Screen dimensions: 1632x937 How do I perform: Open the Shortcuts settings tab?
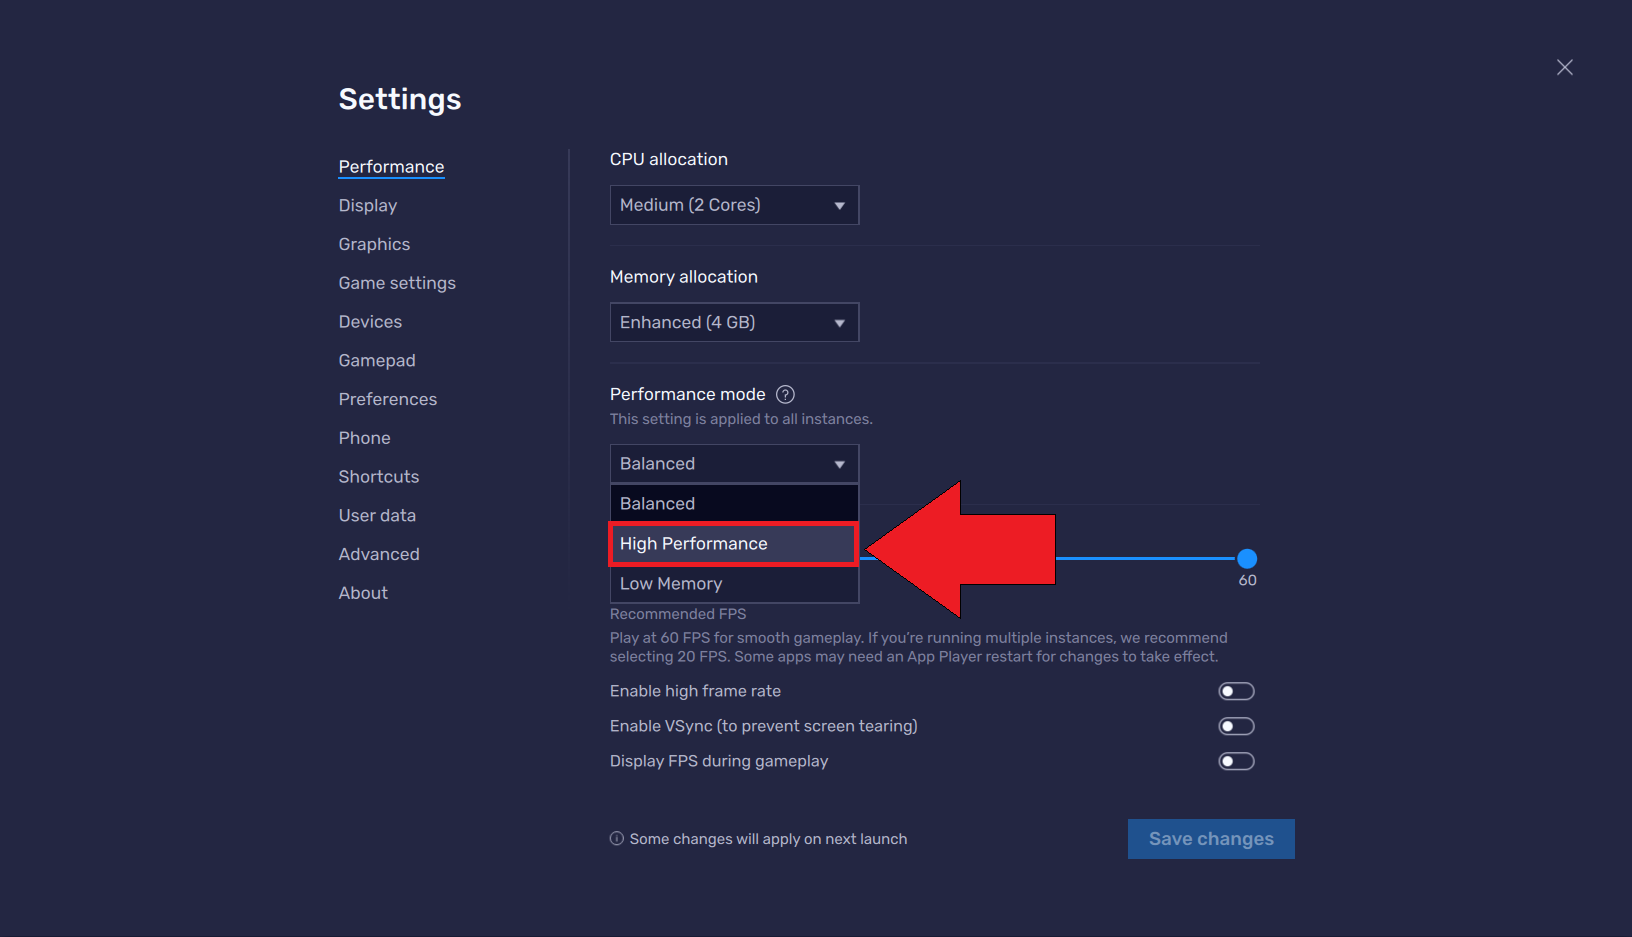coord(378,477)
